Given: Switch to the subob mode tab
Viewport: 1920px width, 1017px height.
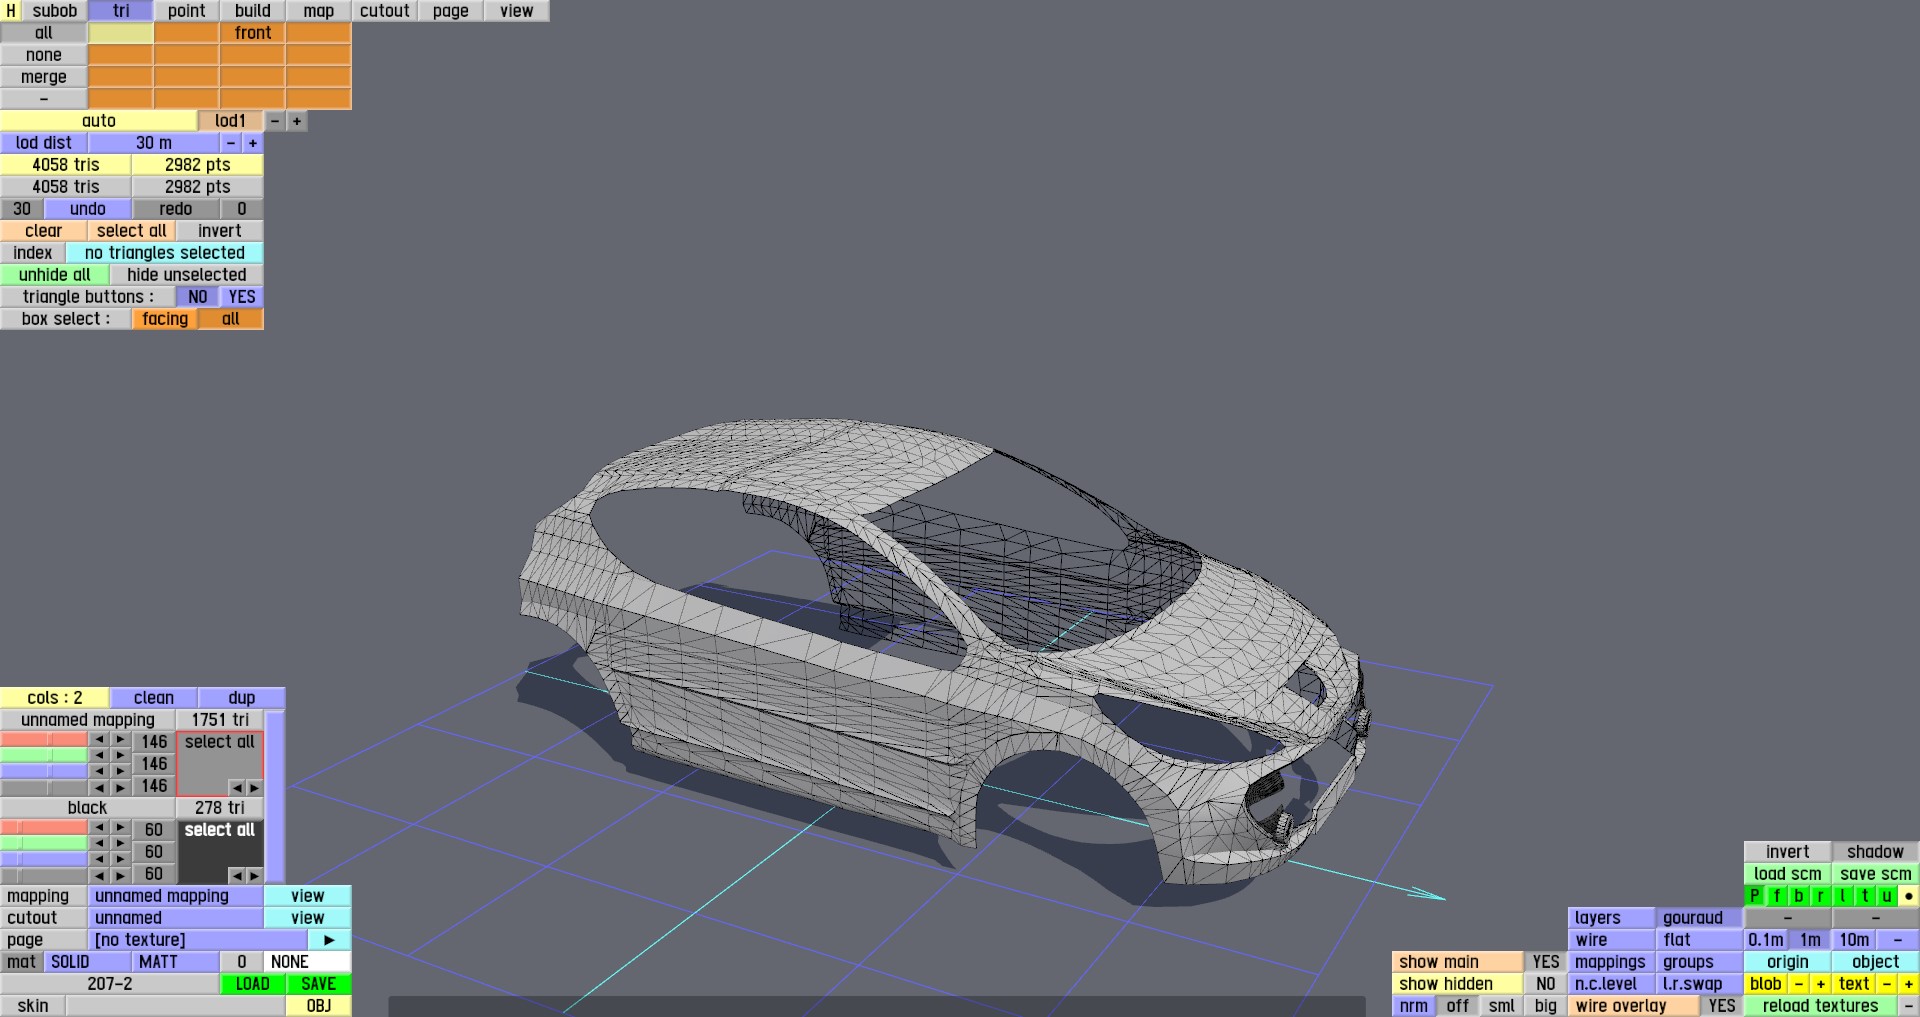Looking at the screenshot, I should point(54,11).
